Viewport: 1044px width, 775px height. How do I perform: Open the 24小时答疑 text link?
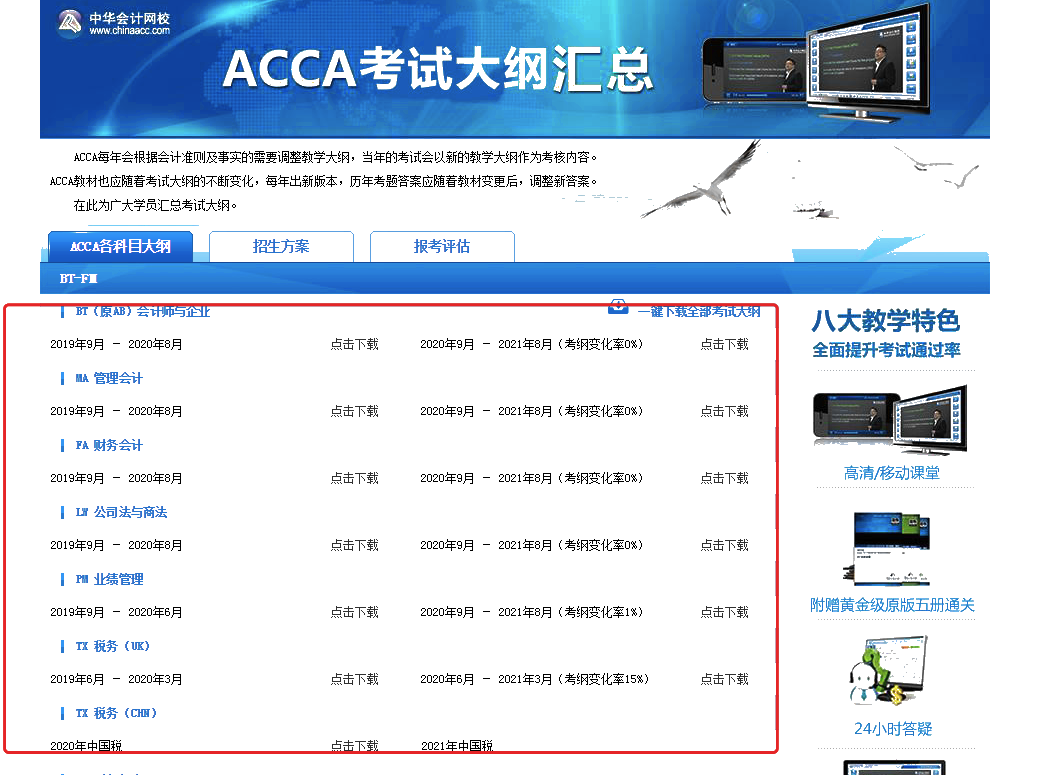[x=892, y=729]
